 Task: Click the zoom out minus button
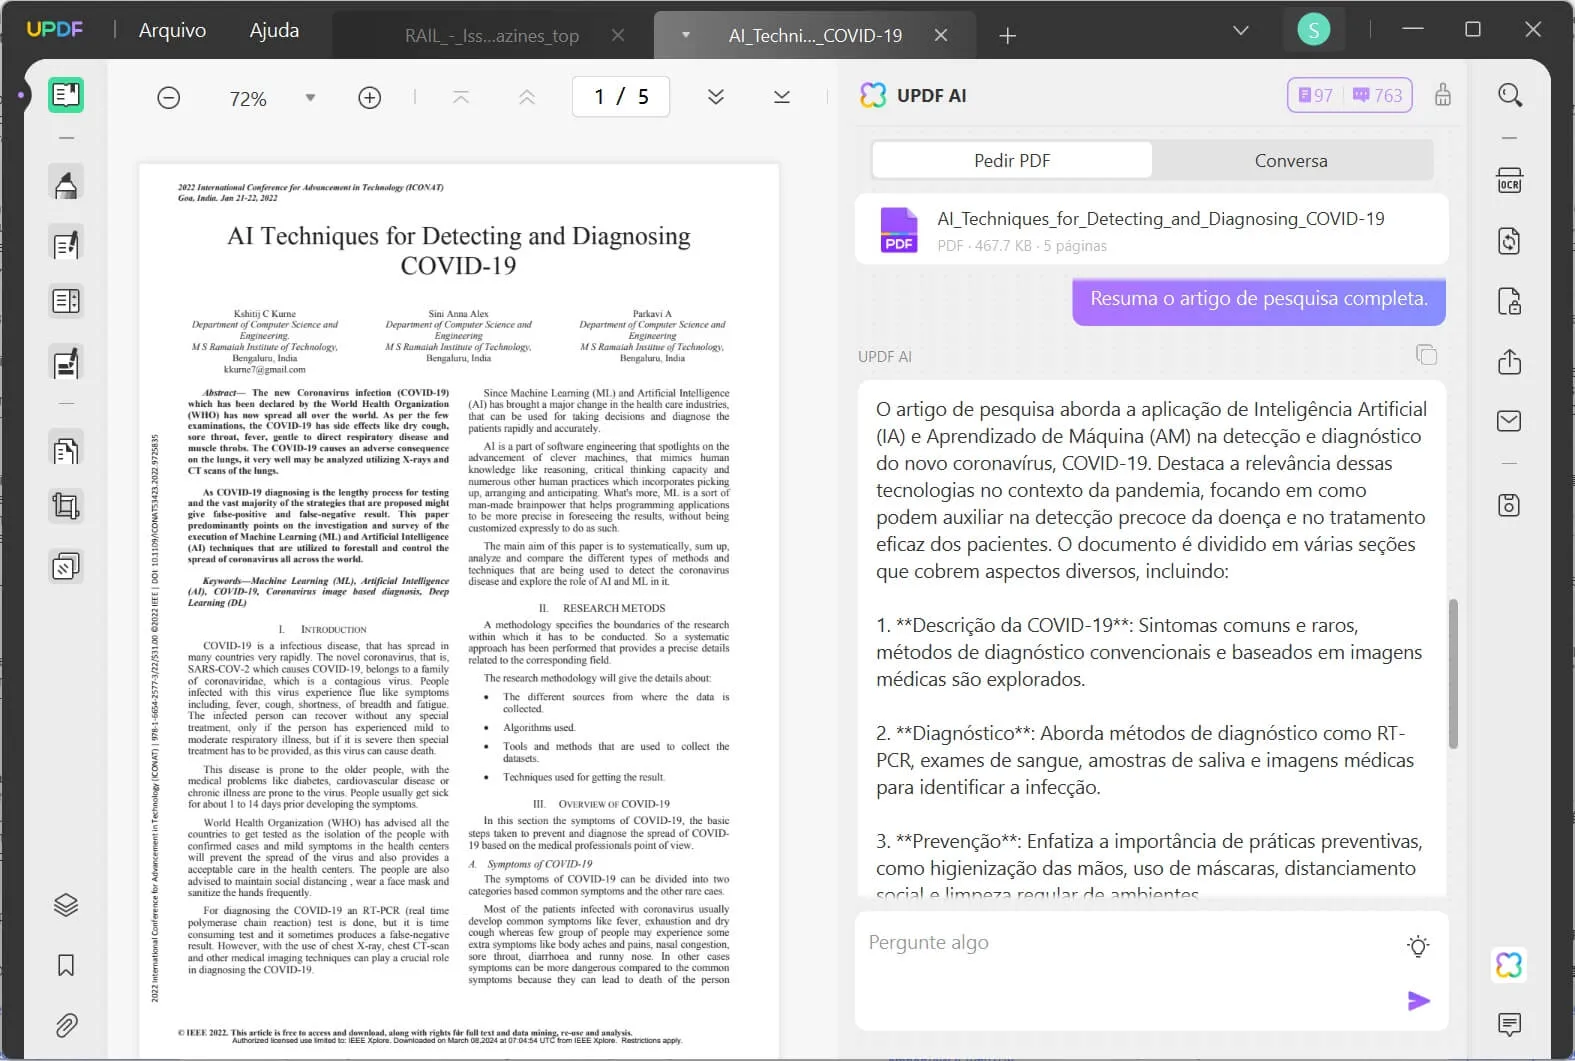click(169, 97)
